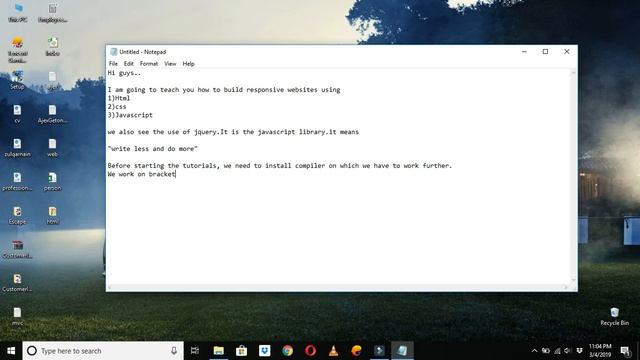Open Microsoft Store from the taskbar
Screen dimensions: 640x360
point(242,351)
